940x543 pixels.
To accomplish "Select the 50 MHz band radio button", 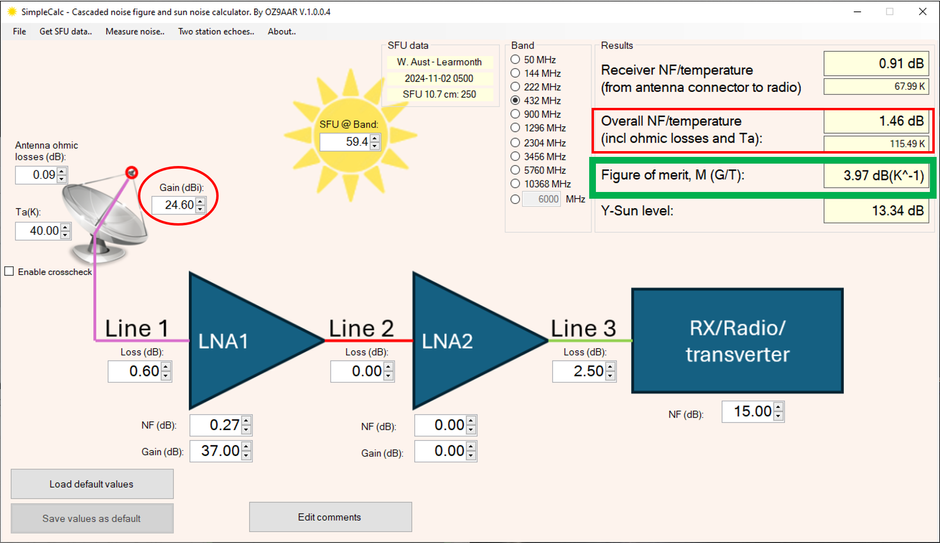I will [515, 59].
